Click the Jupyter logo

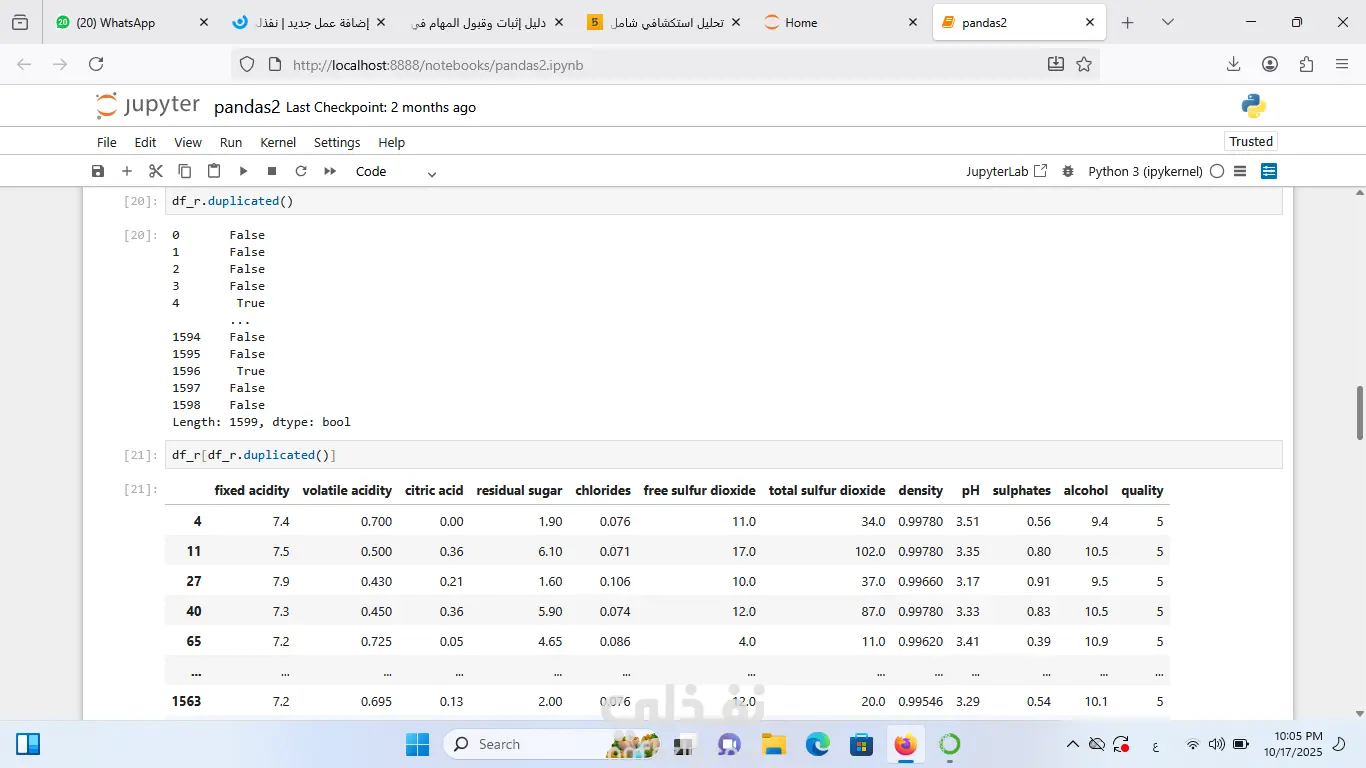click(x=148, y=106)
